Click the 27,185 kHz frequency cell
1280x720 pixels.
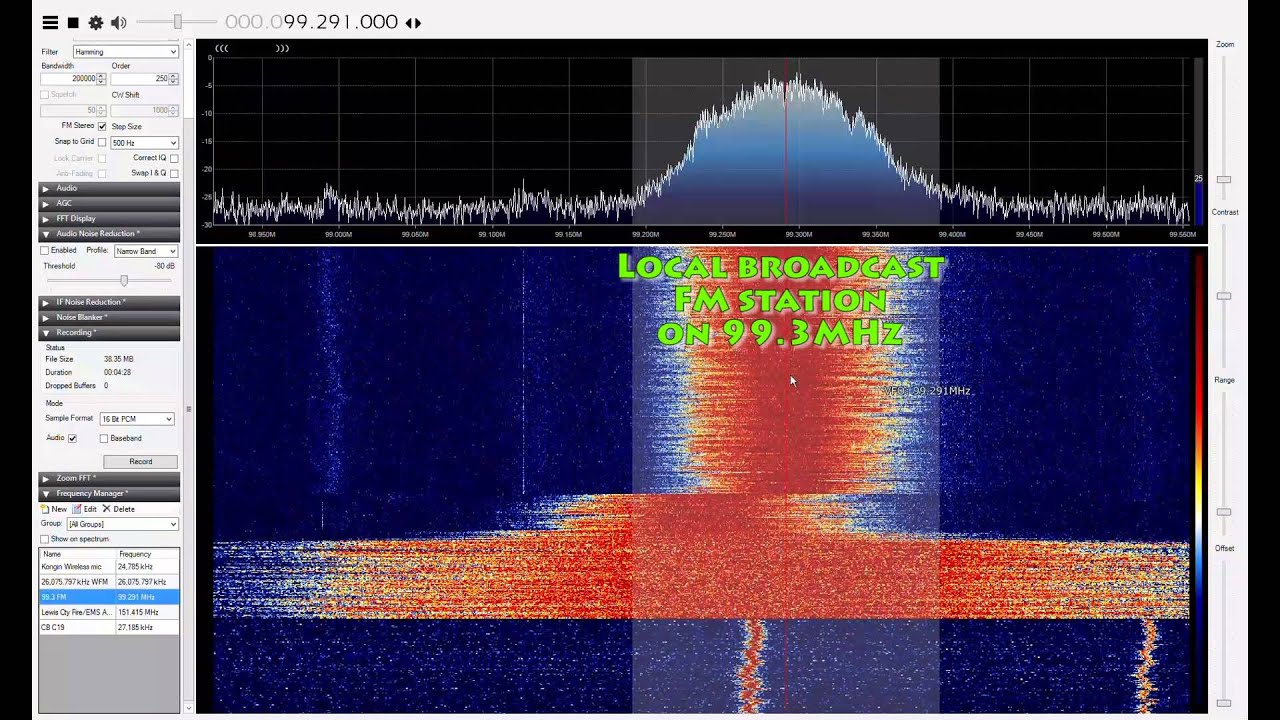pos(148,627)
